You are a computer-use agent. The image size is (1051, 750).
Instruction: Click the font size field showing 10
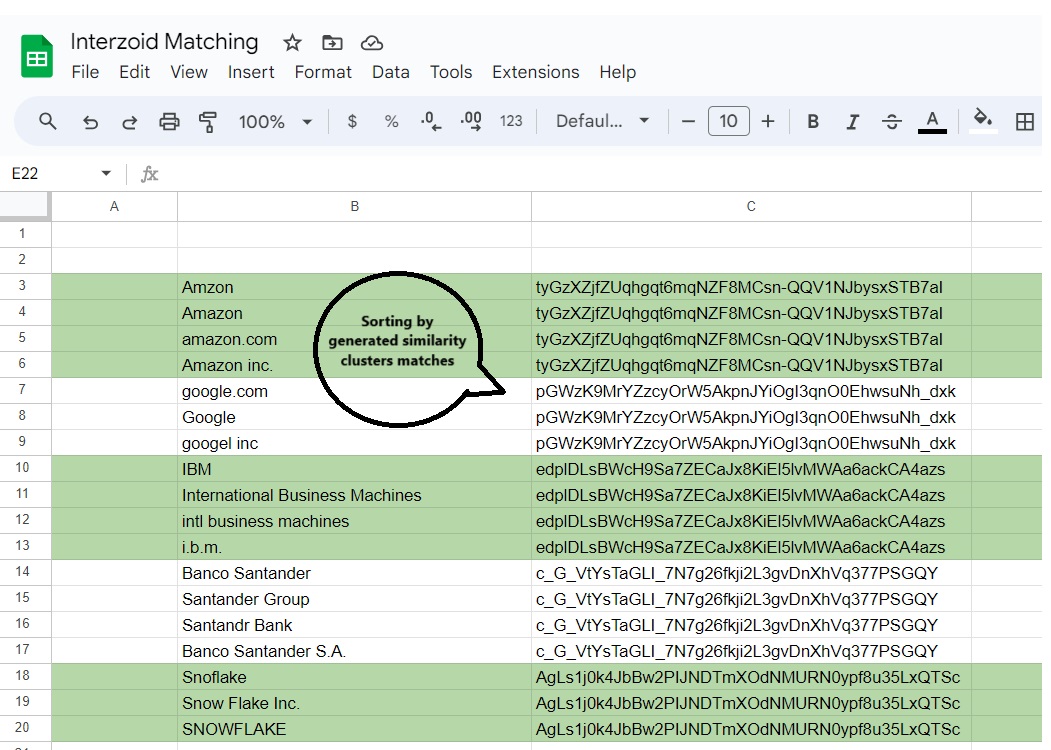point(729,121)
